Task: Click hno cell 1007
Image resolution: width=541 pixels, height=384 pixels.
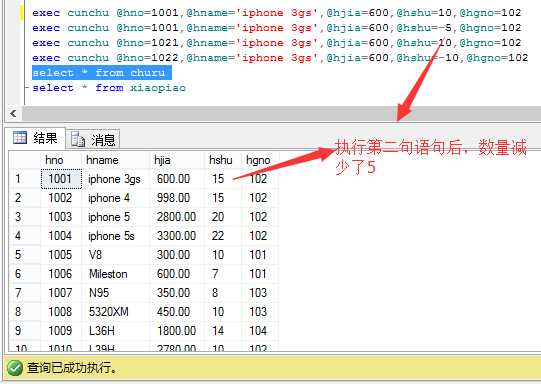Action: (60, 293)
